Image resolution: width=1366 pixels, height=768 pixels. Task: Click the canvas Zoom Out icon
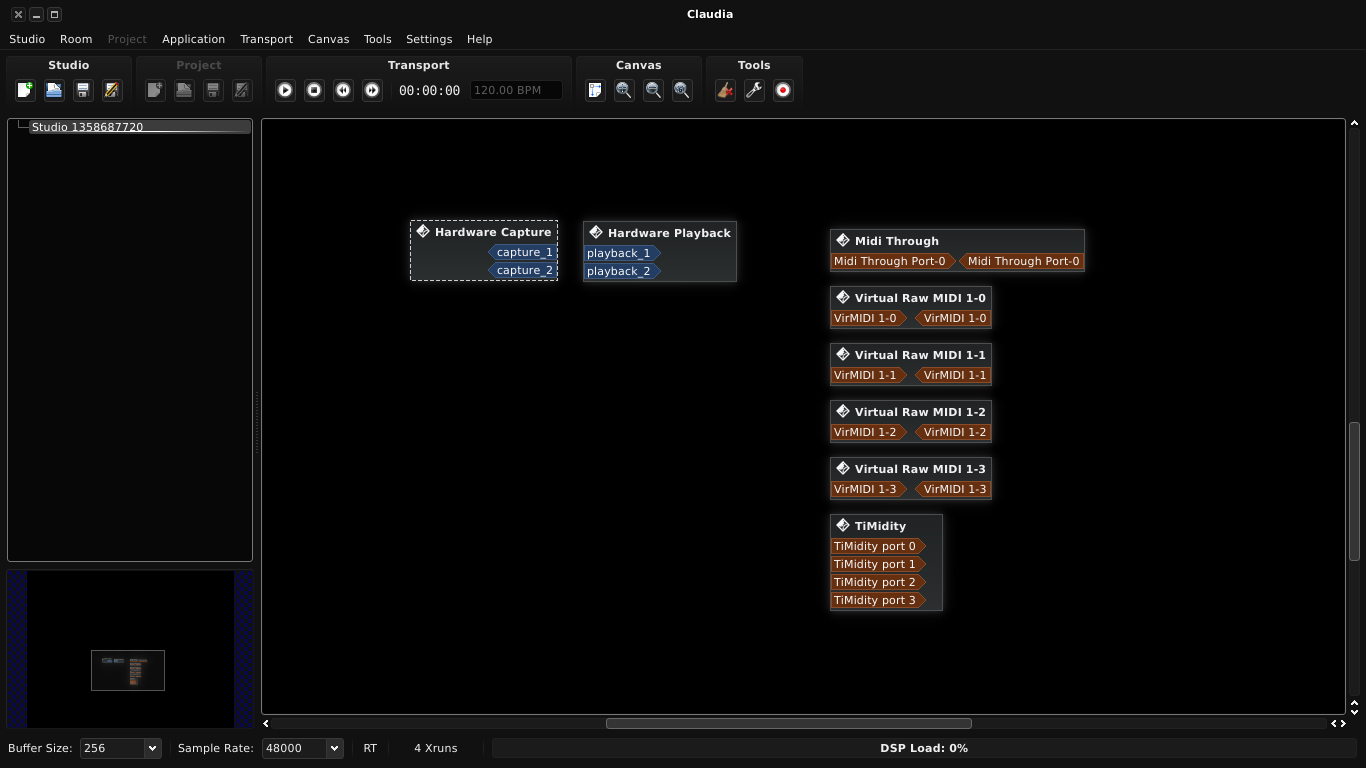[x=653, y=90]
